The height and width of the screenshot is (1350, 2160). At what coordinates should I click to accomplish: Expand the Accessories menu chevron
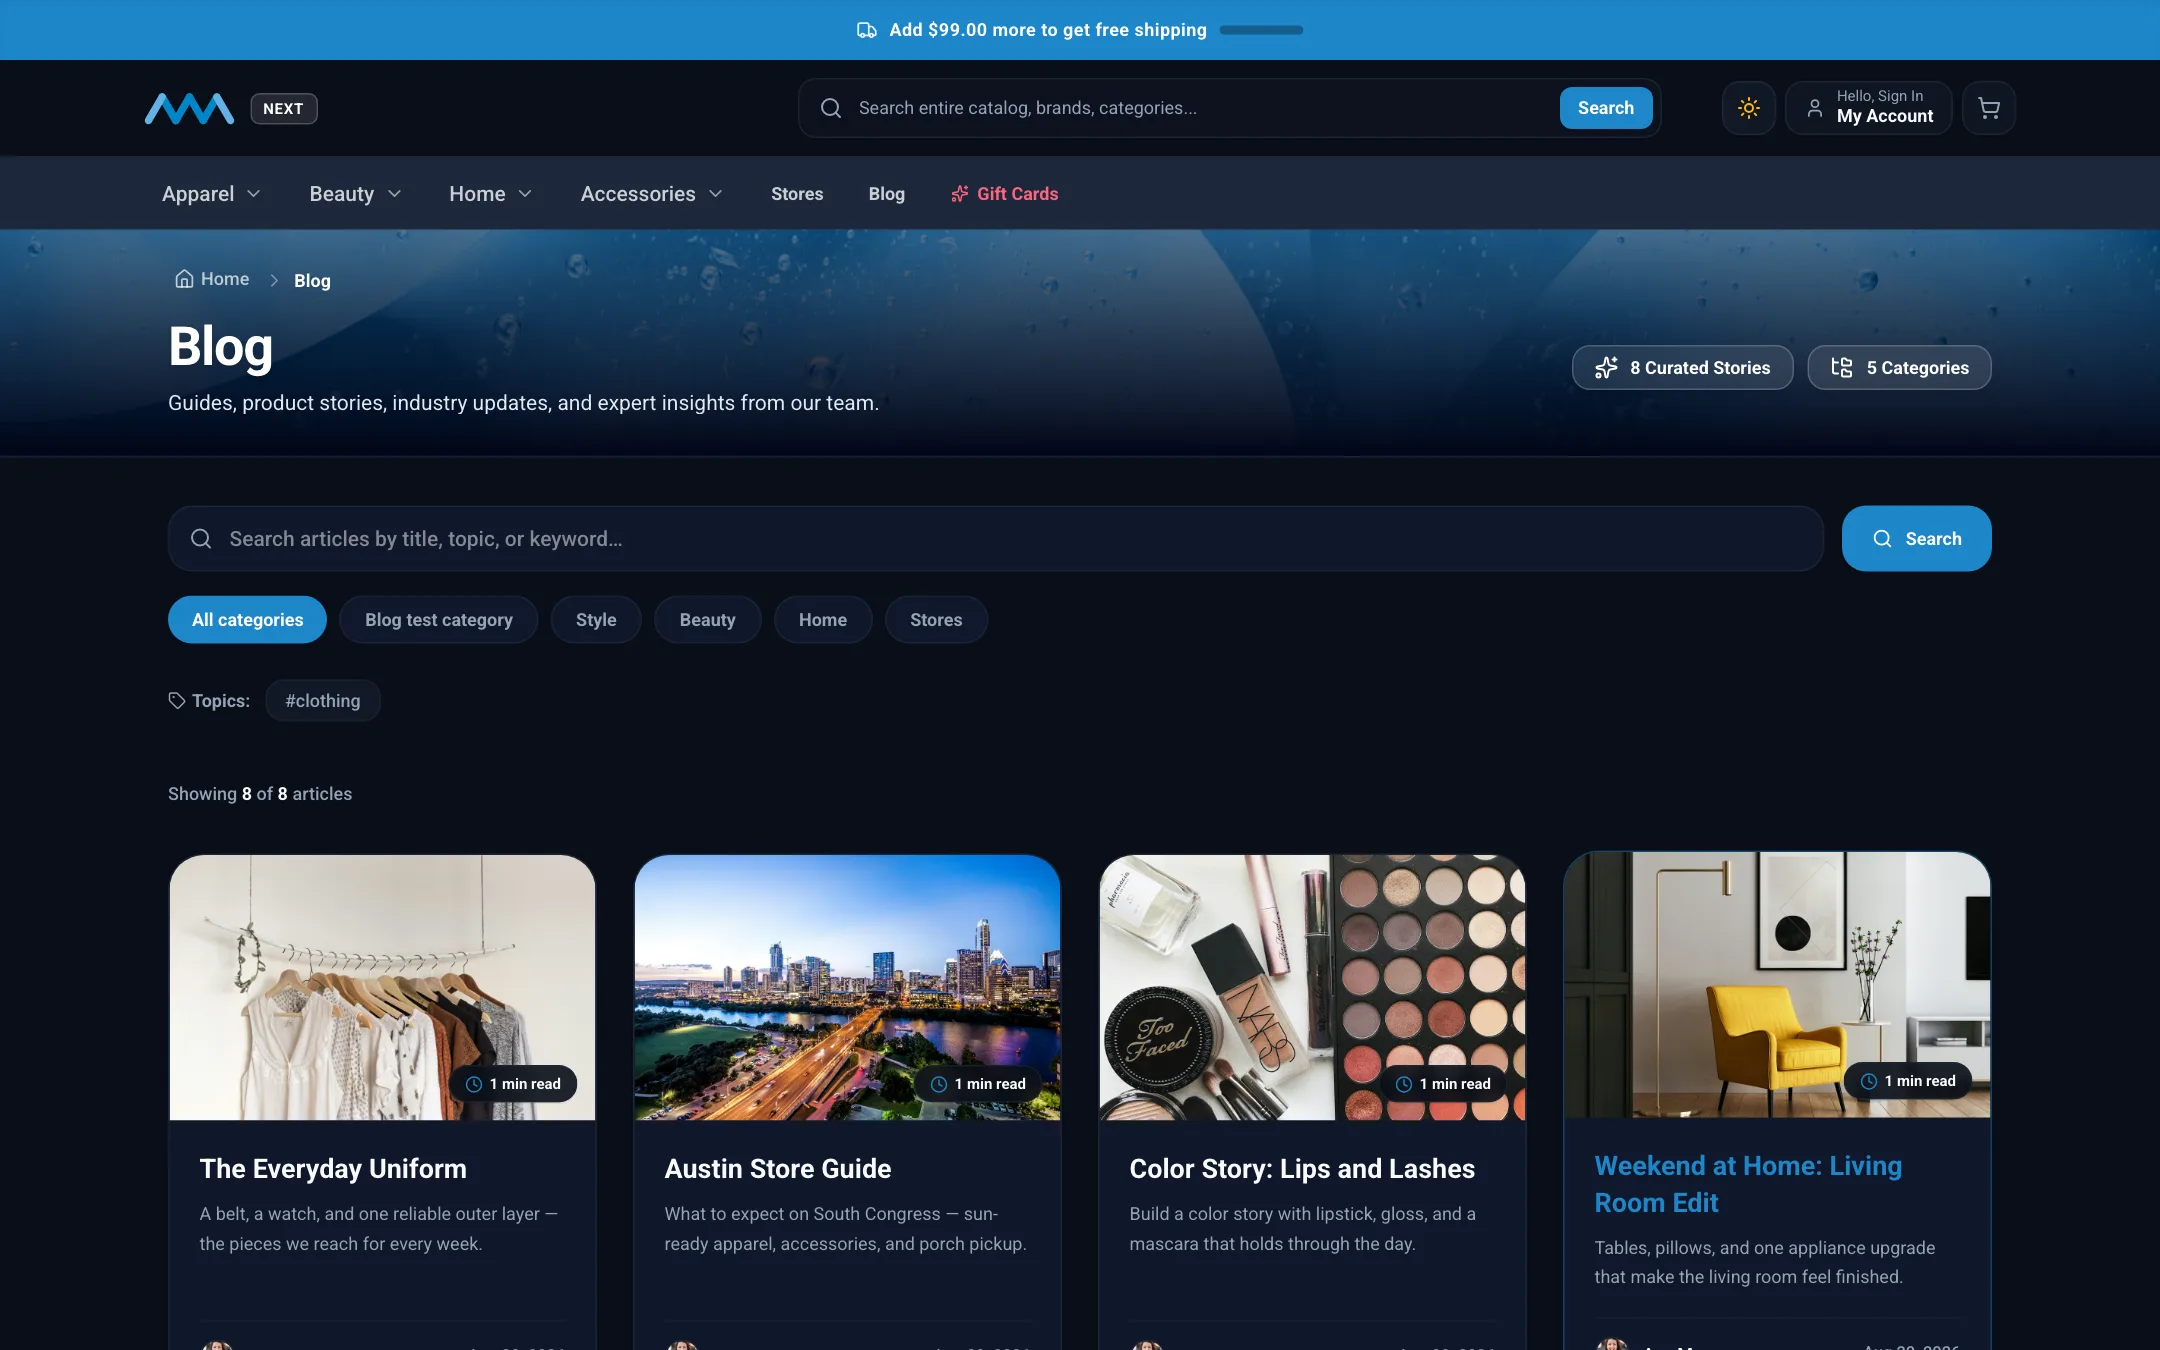[716, 194]
